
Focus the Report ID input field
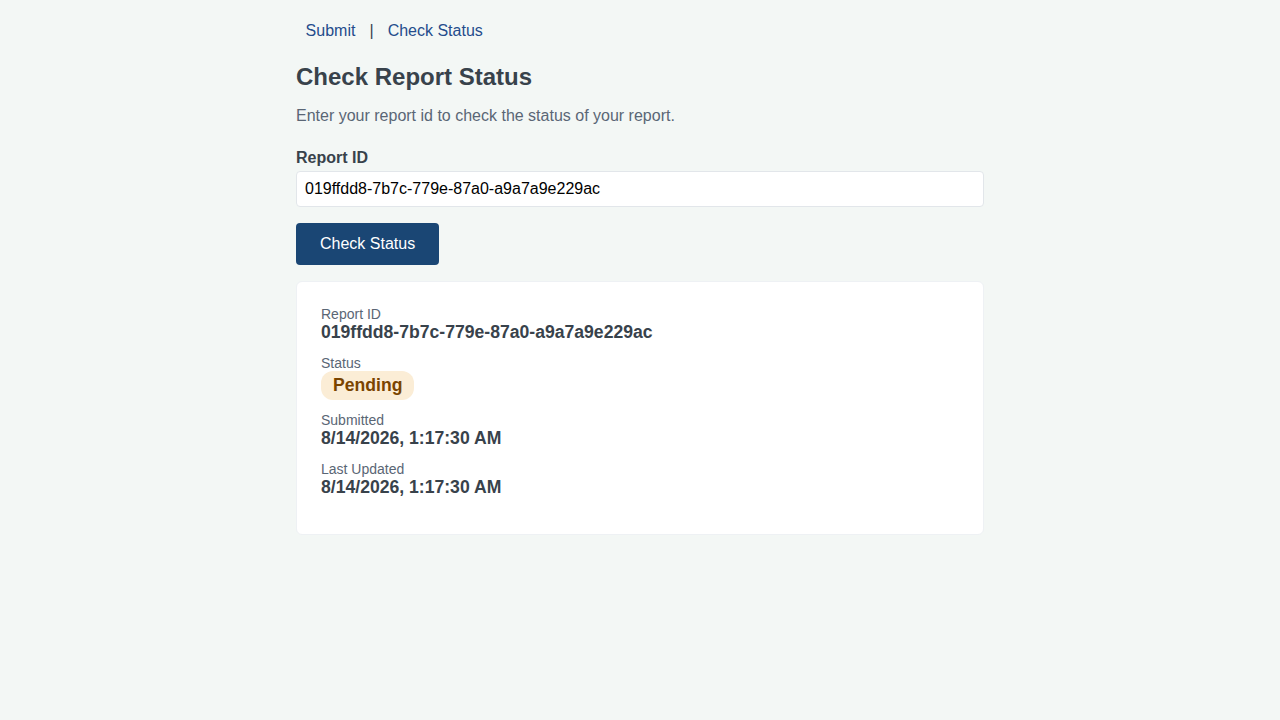[x=640, y=189]
